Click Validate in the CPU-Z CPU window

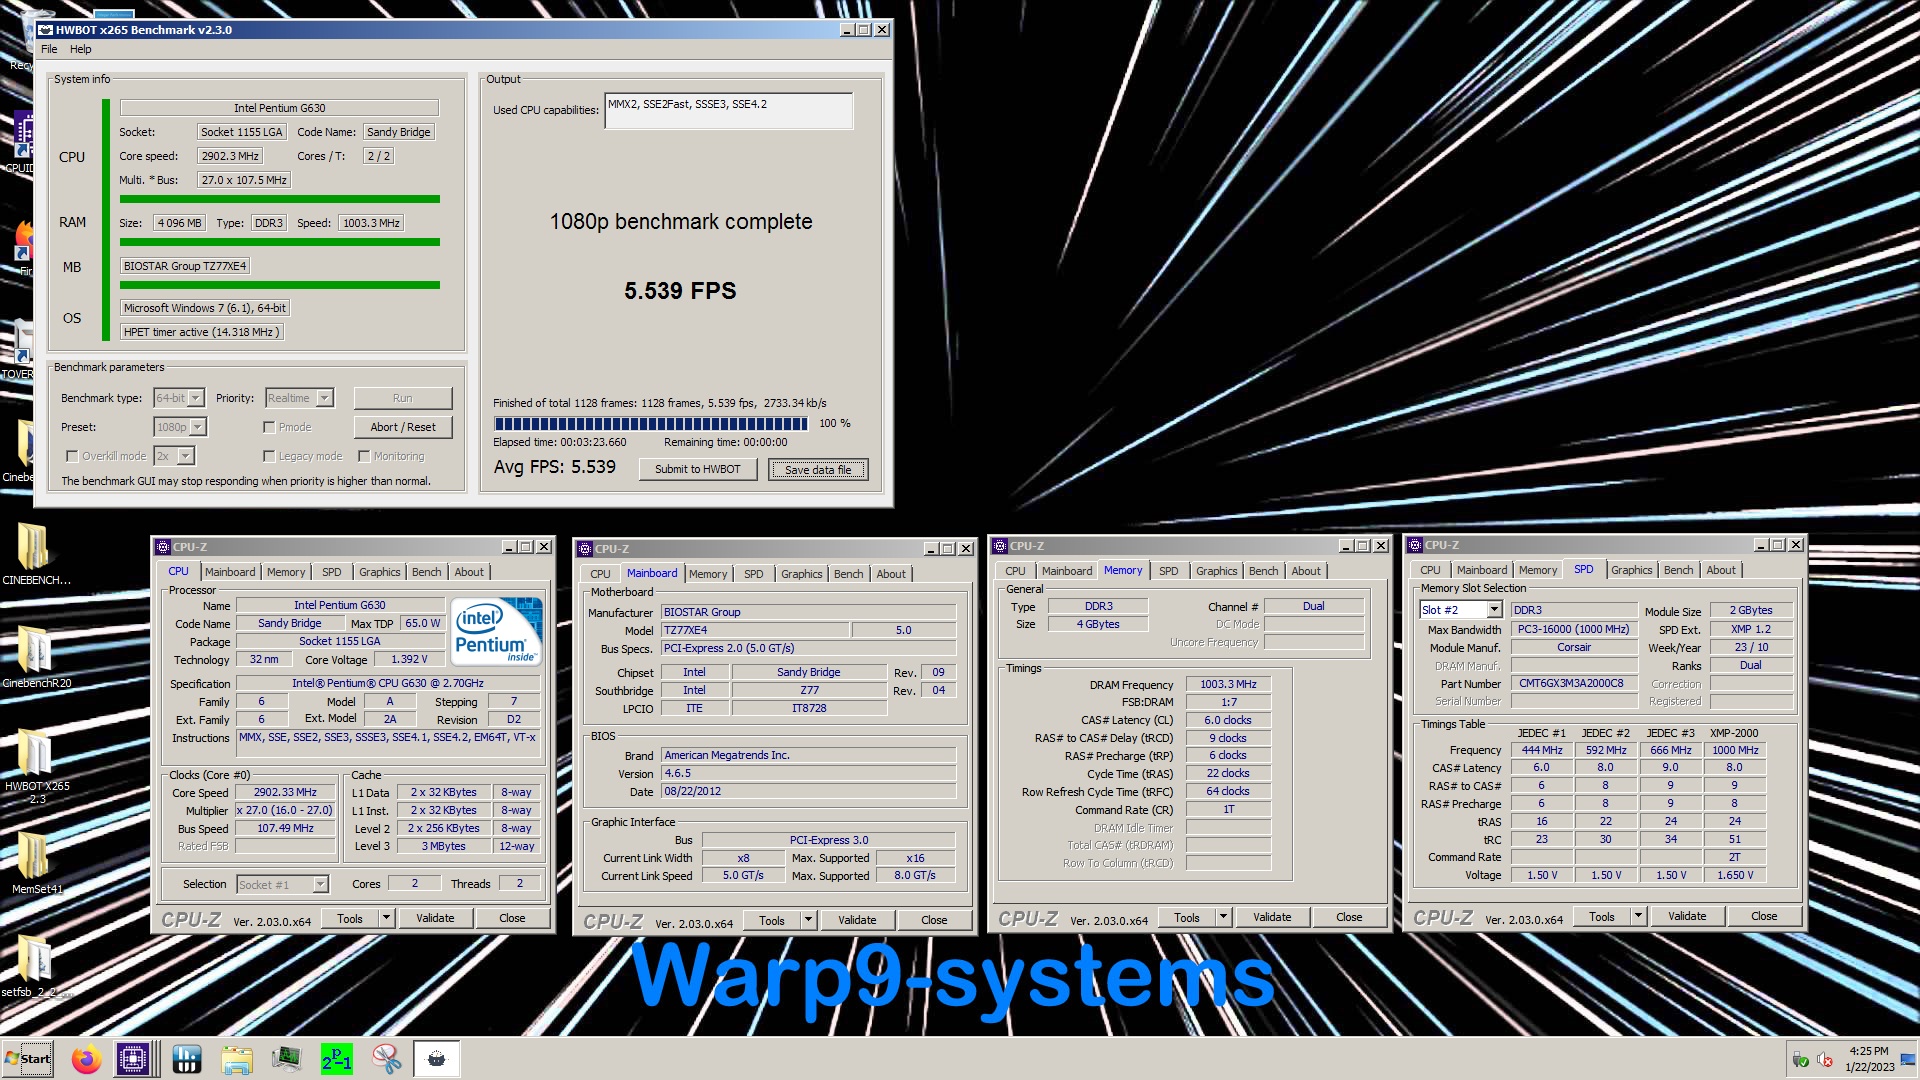coord(435,918)
